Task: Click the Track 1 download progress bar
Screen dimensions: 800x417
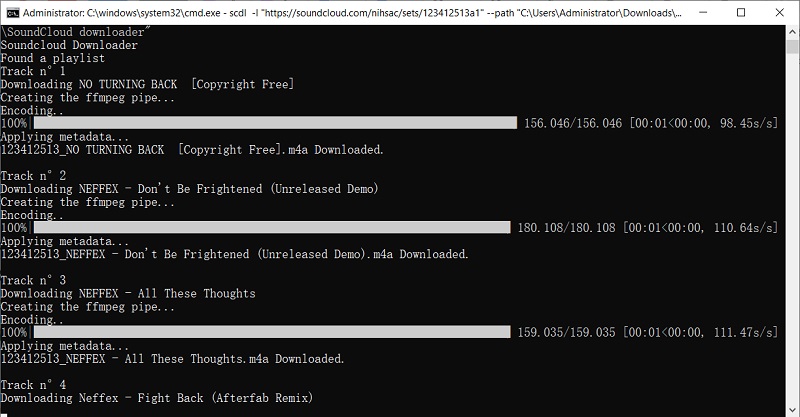Action: [275, 123]
